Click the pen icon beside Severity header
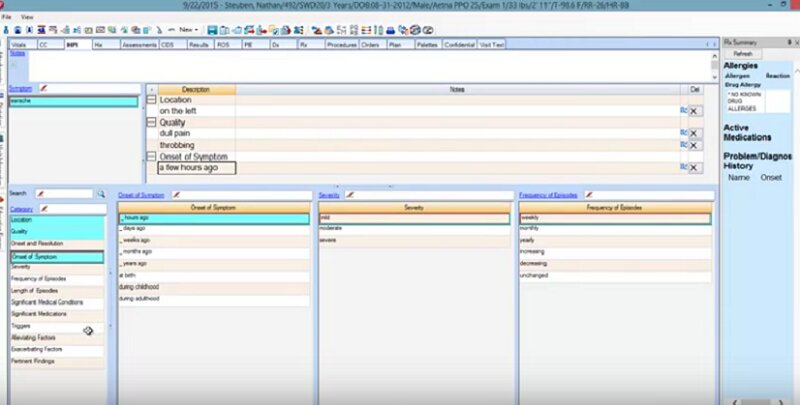Image resolution: width=800 pixels, height=405 pixels. point(350,194)
